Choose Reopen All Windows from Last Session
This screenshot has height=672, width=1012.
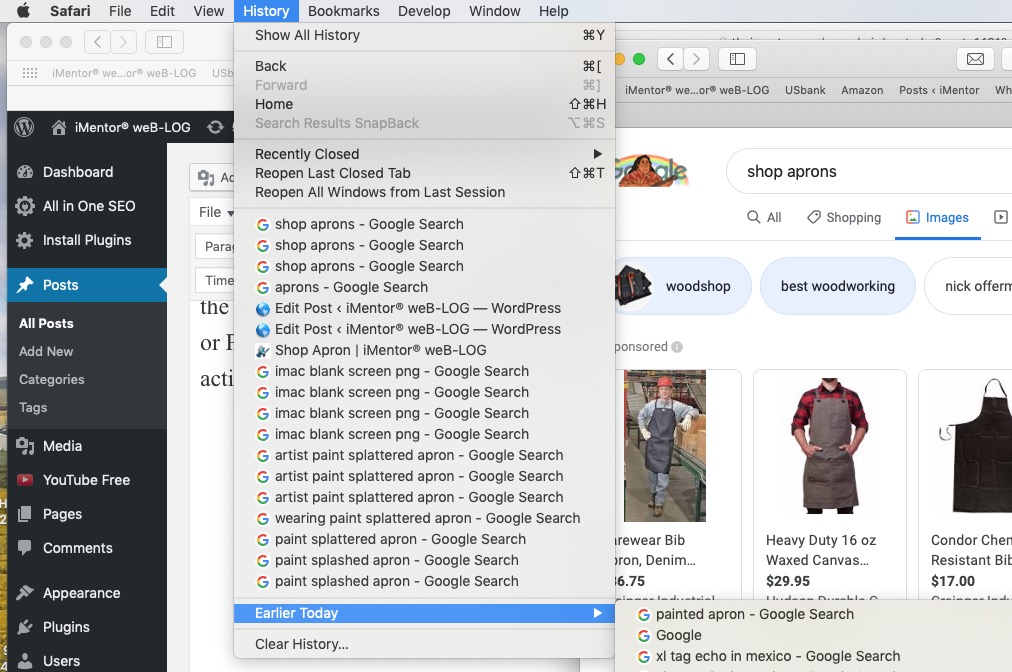tap(424, 192)
